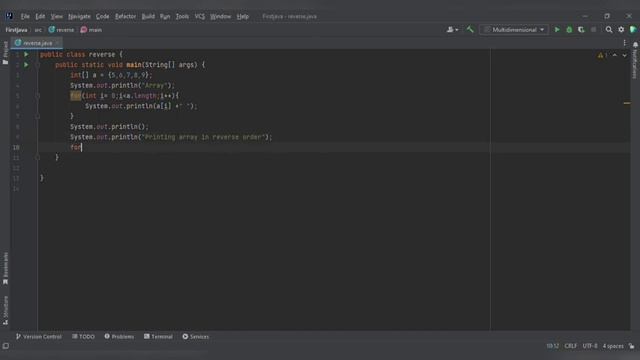
Task: Toggle the Bookmarks tool window
Action: [5, 268]
